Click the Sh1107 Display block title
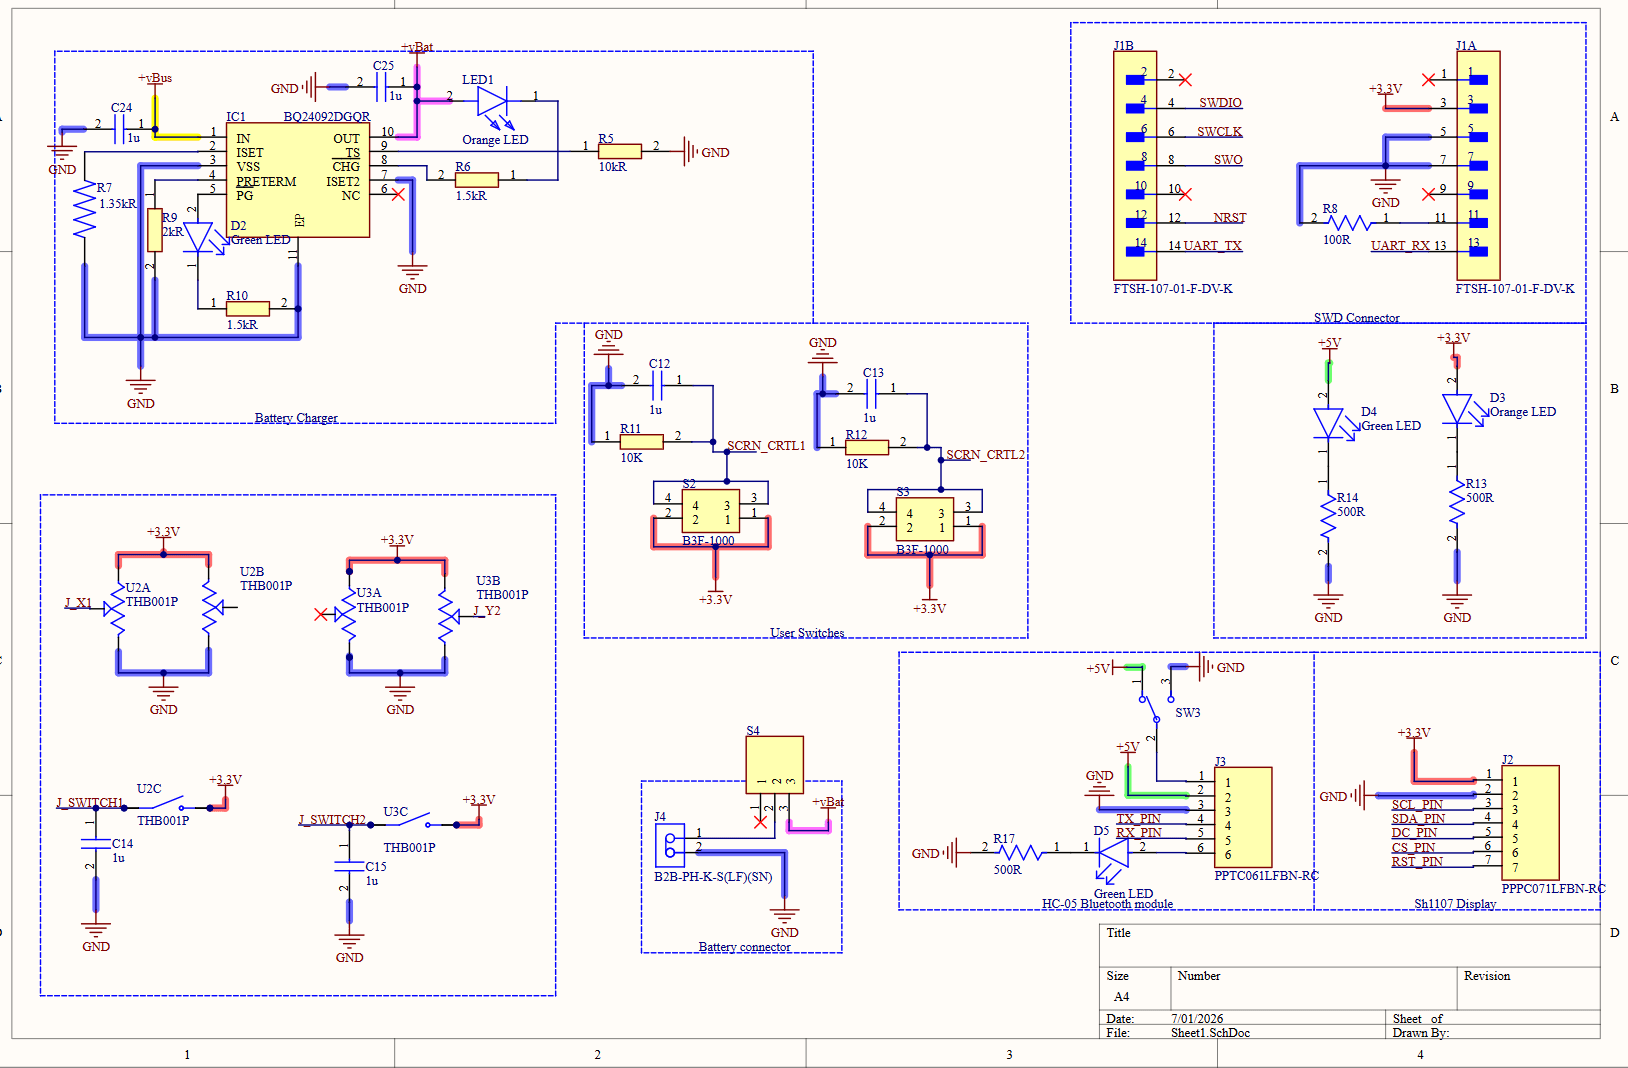This screenshot has width=1628, height=1068. [1455, 904]
